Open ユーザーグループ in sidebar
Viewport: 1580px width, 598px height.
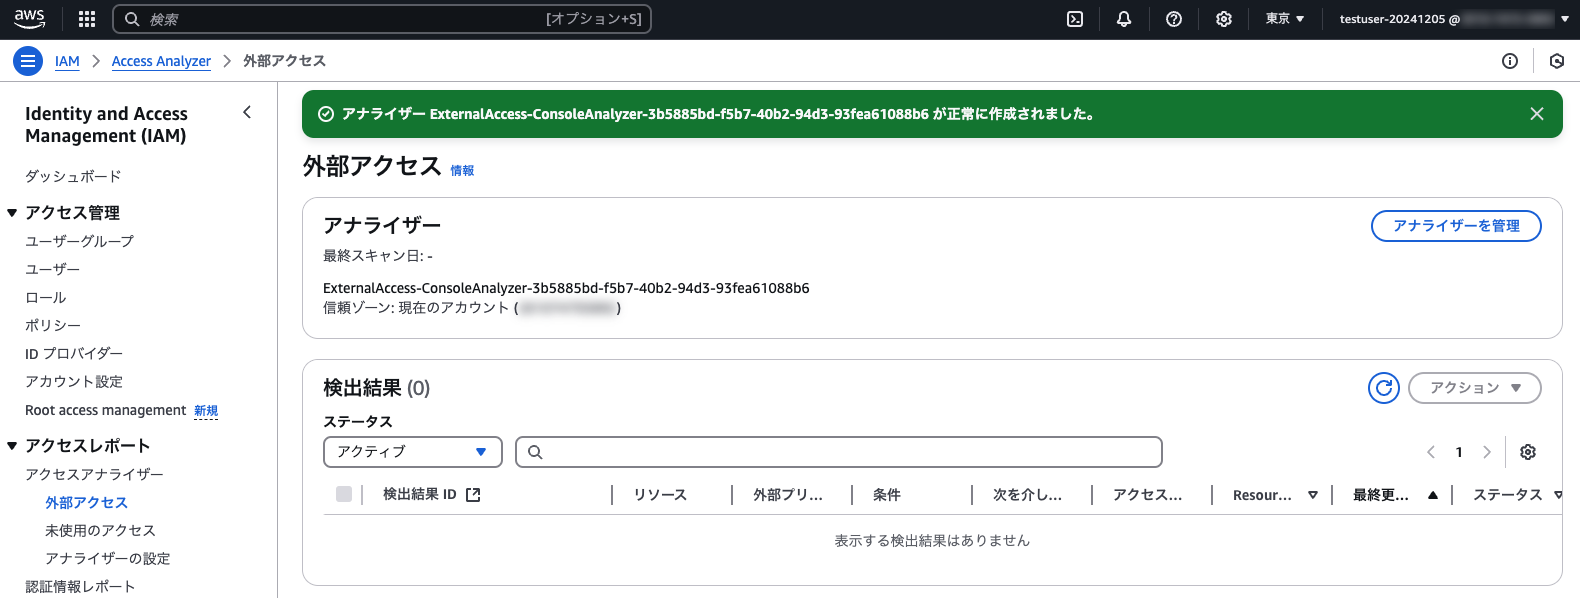(79, 241)
